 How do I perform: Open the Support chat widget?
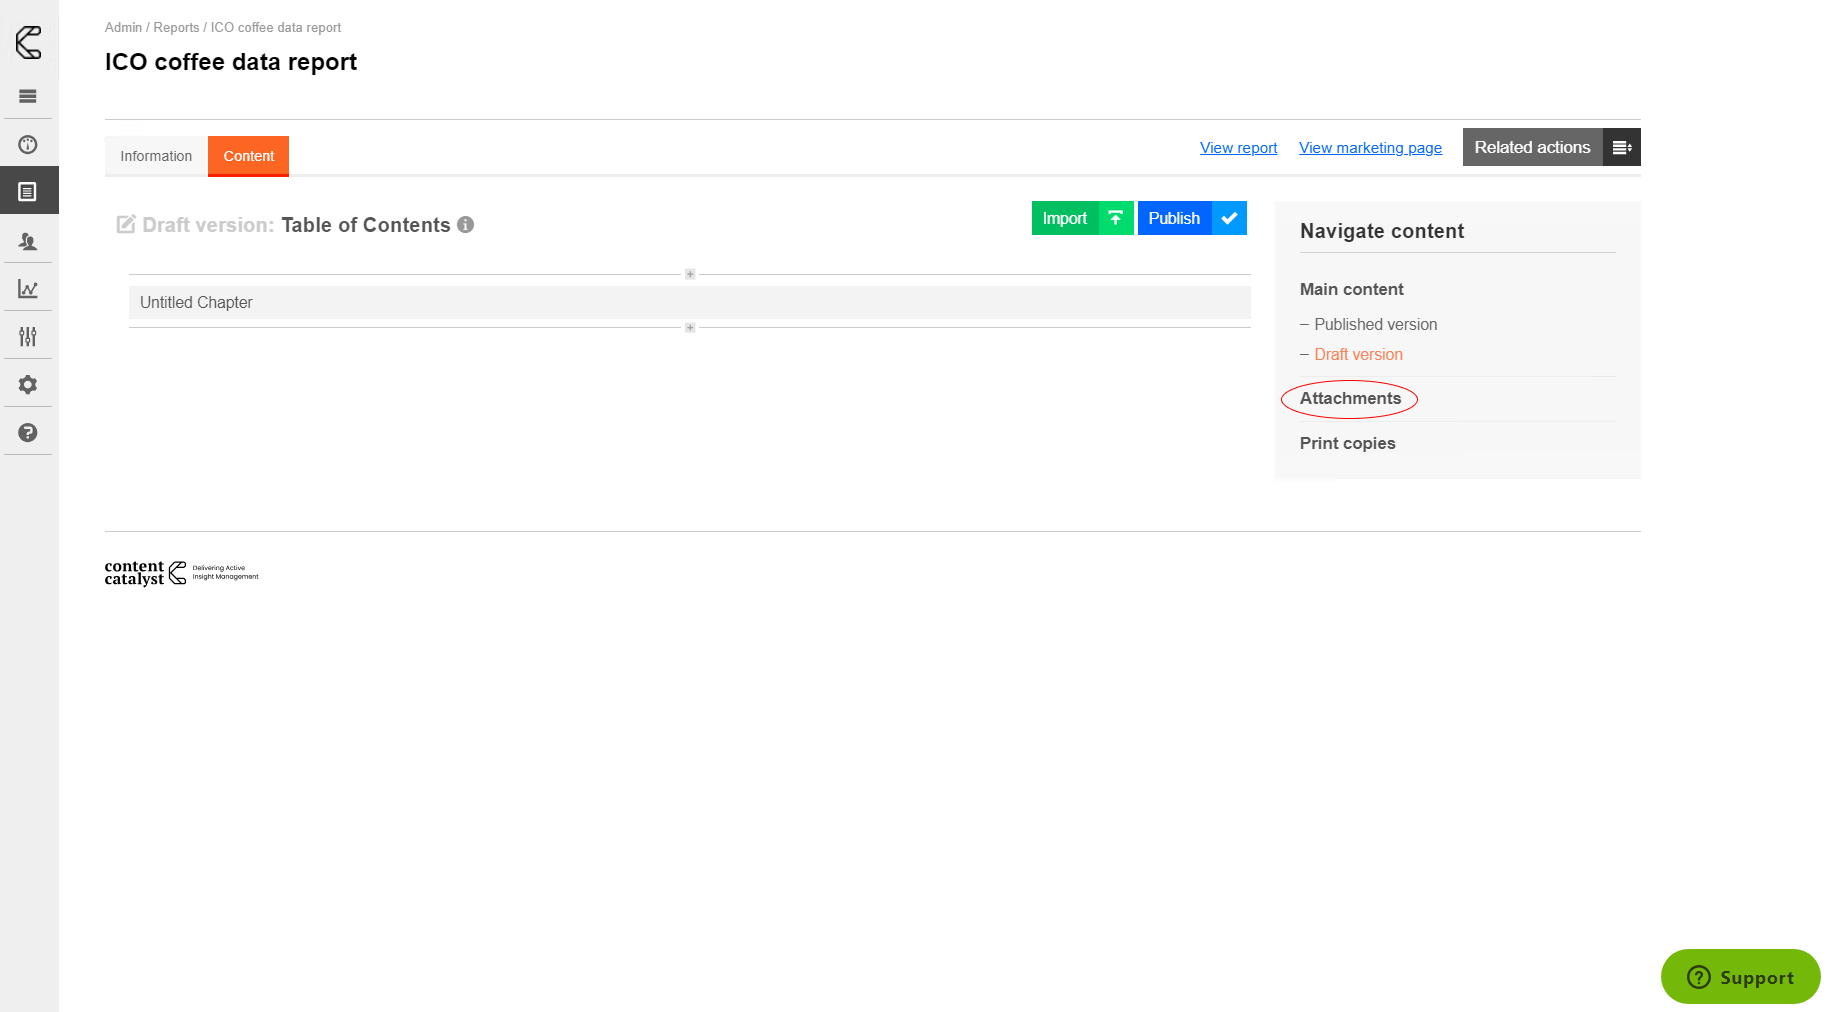1740,977
